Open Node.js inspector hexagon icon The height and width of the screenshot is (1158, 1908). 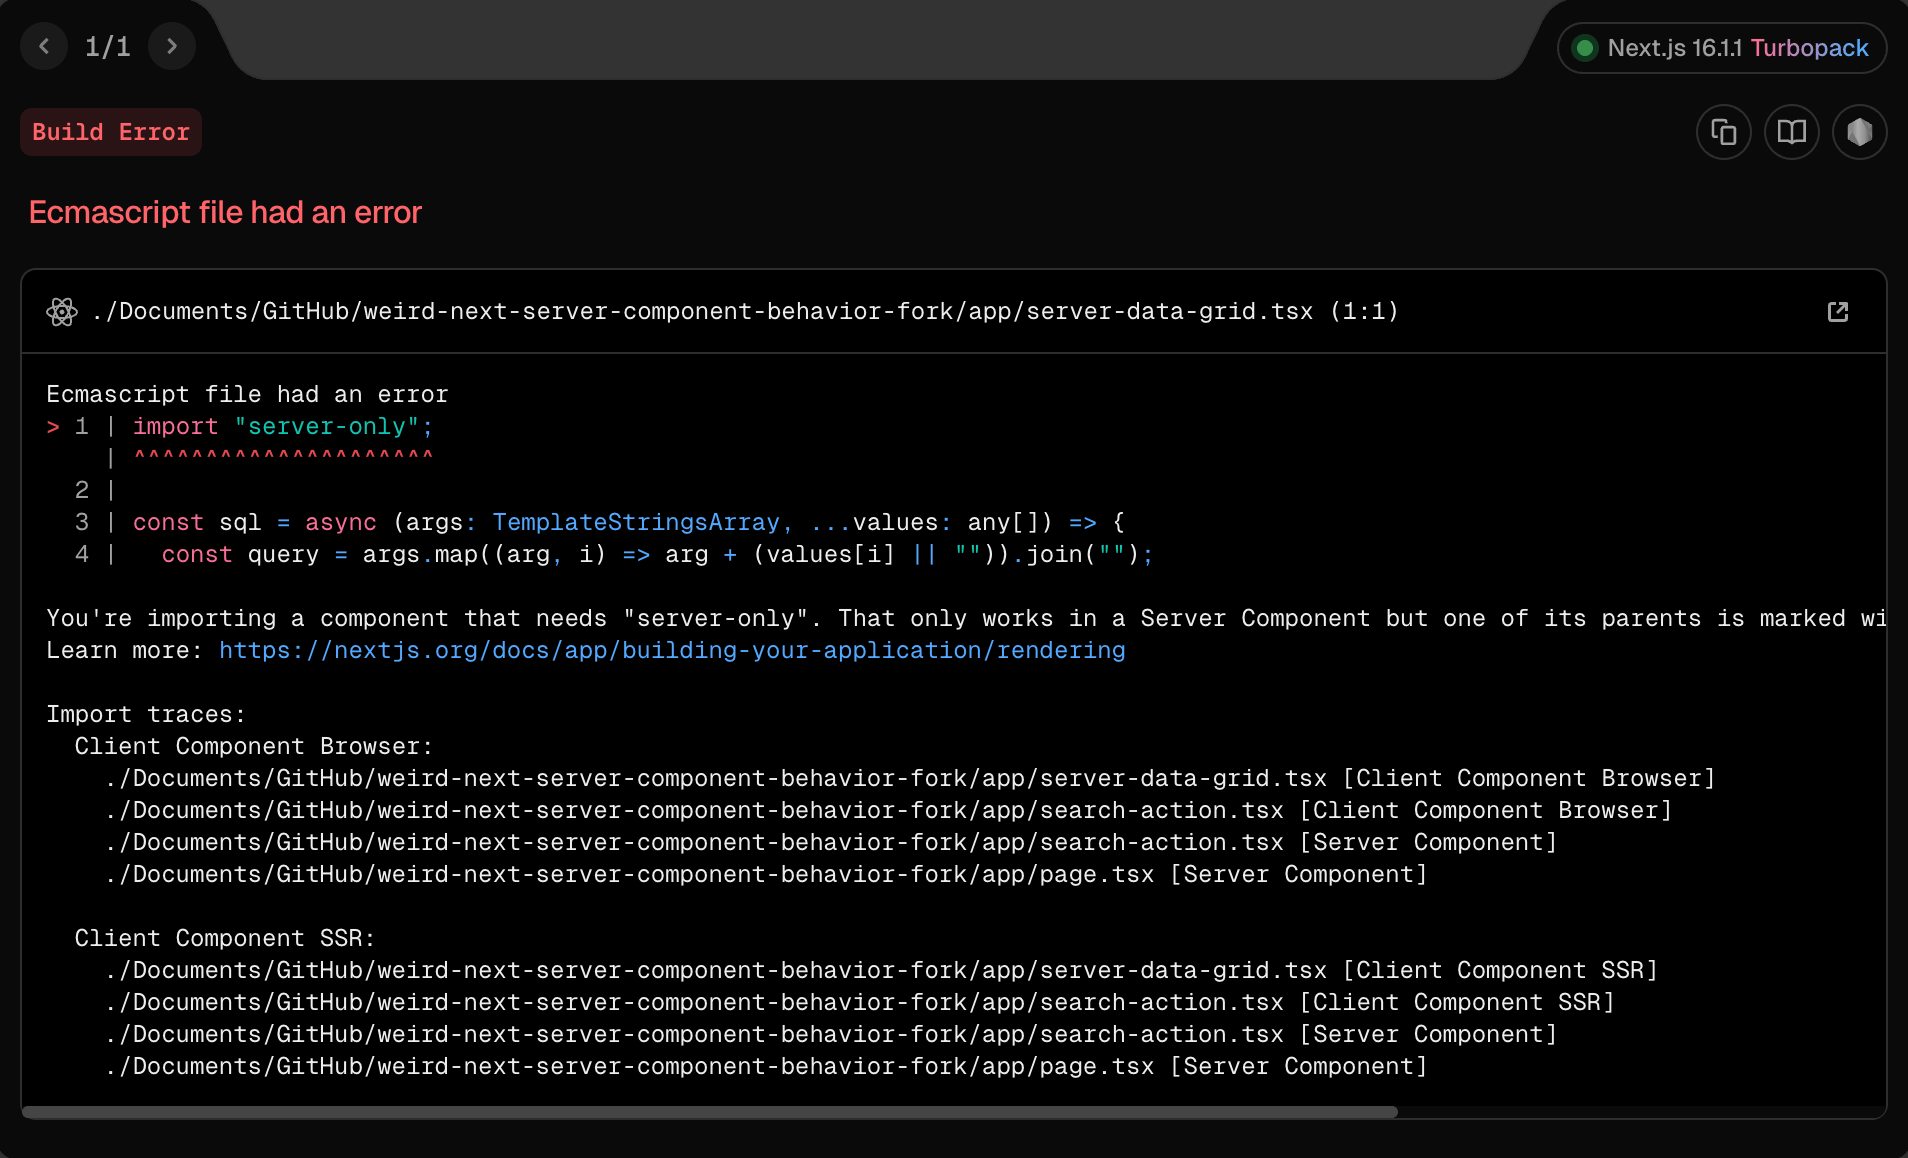point(1860,132)
